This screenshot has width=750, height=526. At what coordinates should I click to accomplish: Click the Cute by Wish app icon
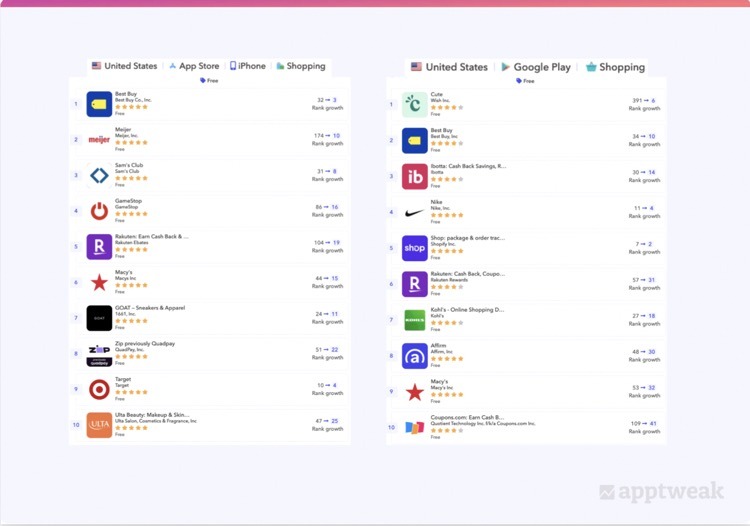click(x=415, y=105)
